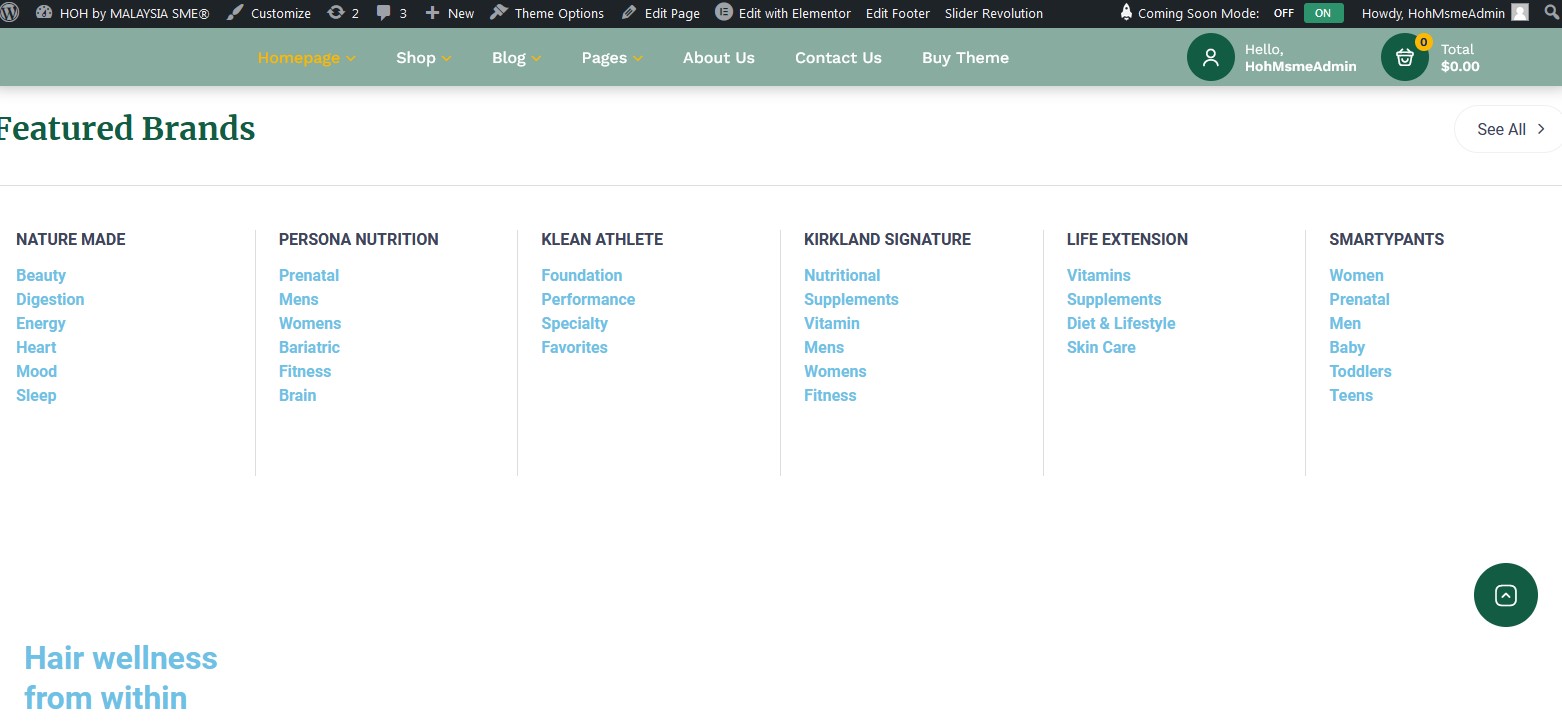Open the Life Extension Vitamins link
The image size is (1562, 726).
[1099, 275]
